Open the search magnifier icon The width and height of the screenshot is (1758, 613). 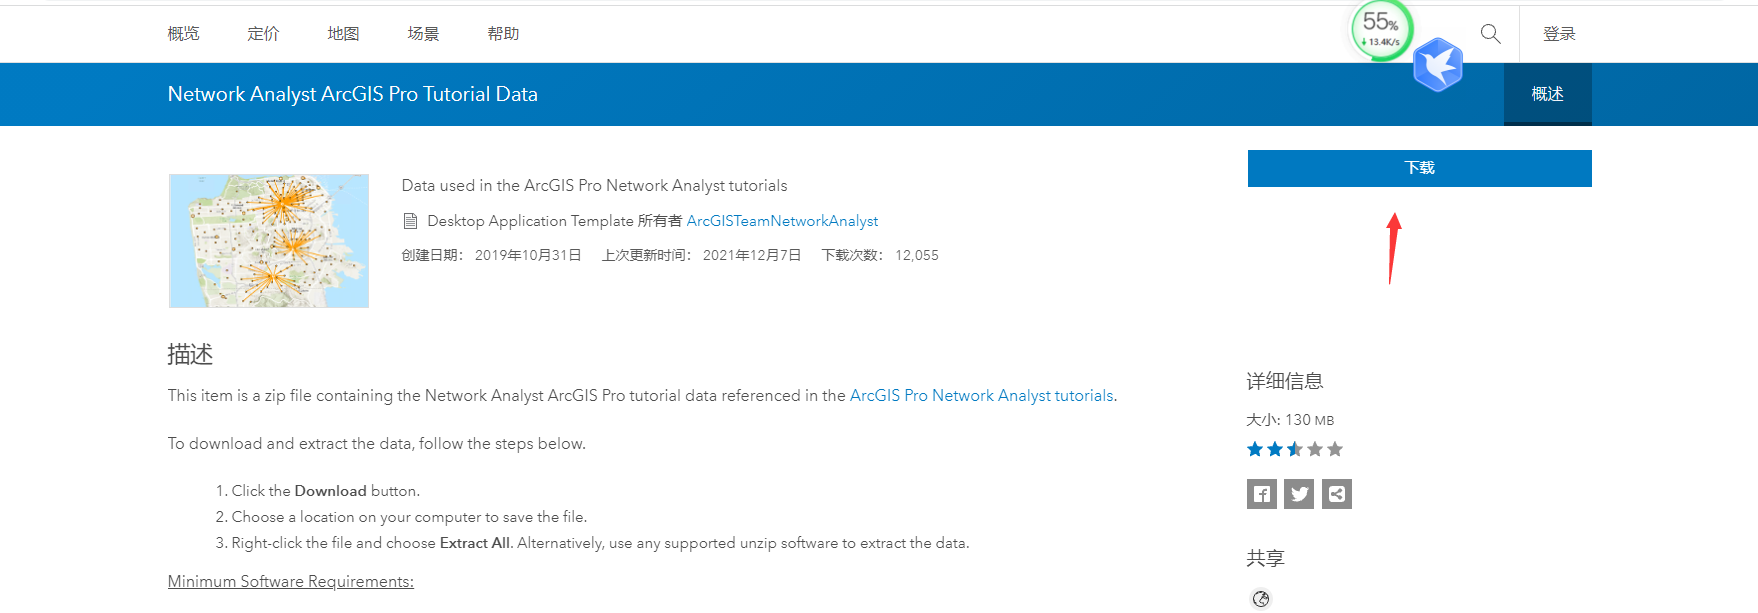pos(1489,33)
